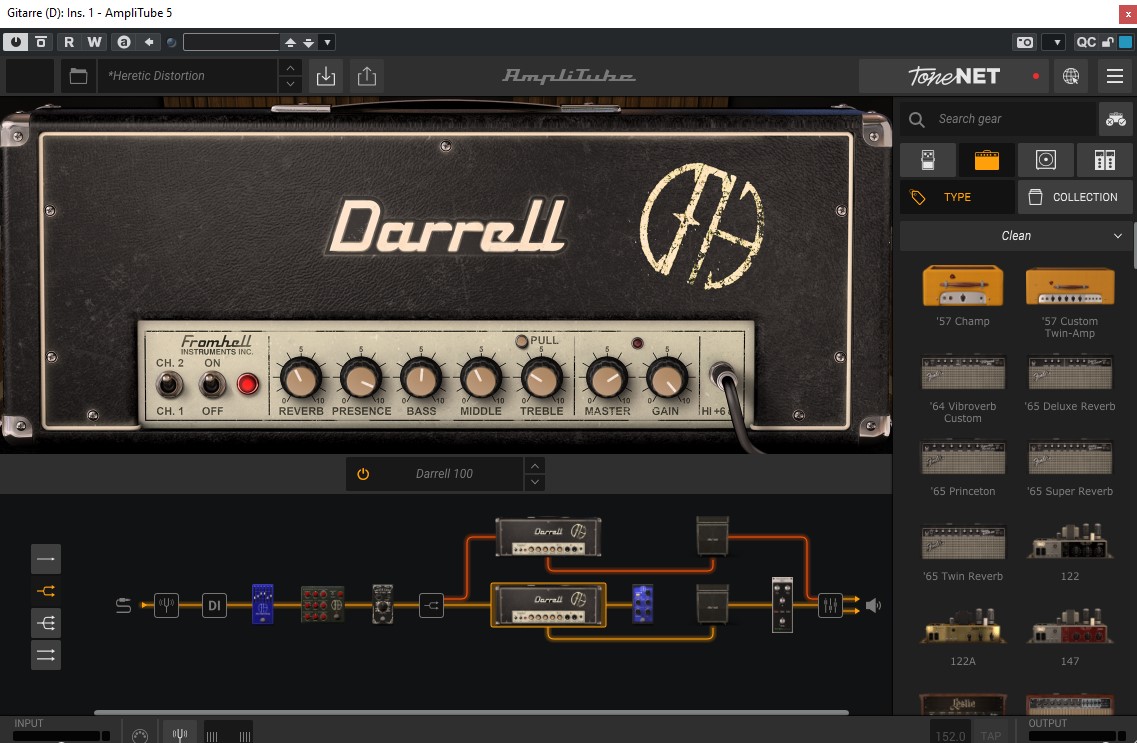
Task: Open the preset browser folder icon
Action: click(x=77, y=76)
